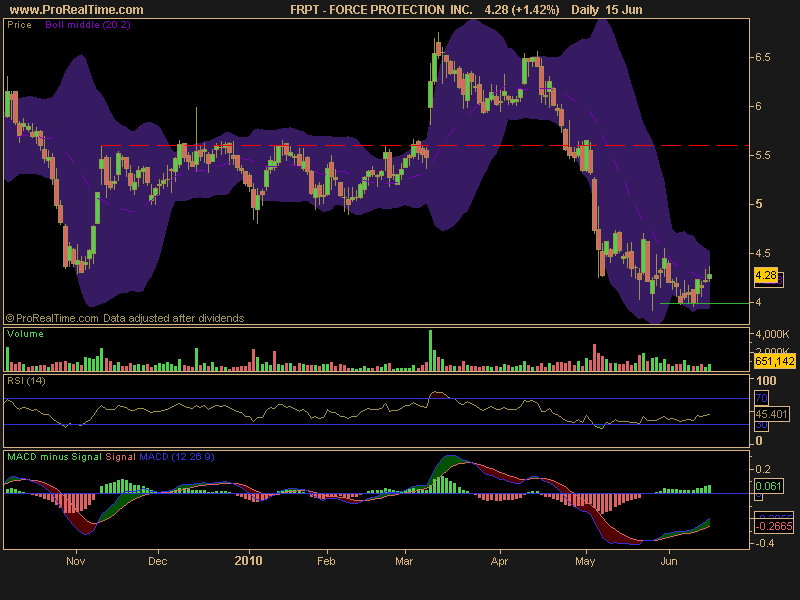
Task: Click the 100 RSI axis label
Action: pos(766,381)
